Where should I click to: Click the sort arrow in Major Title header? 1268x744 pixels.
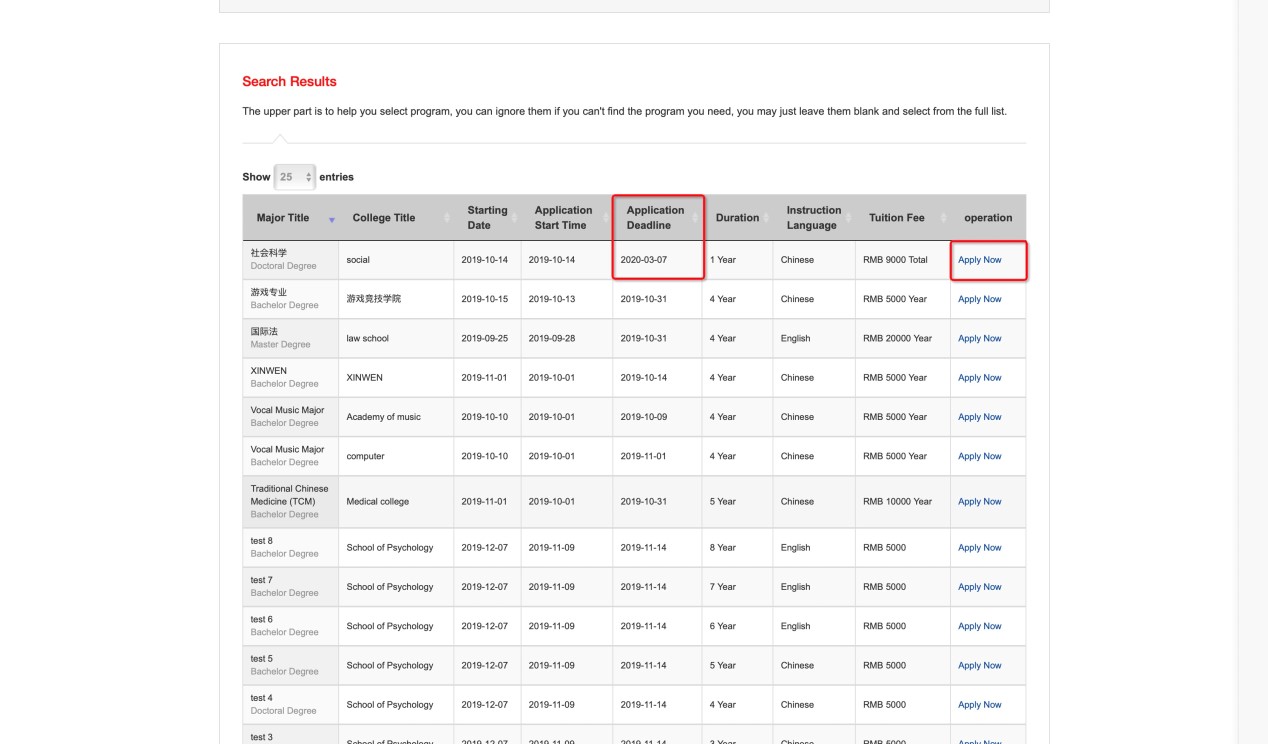tap(331, 219)
